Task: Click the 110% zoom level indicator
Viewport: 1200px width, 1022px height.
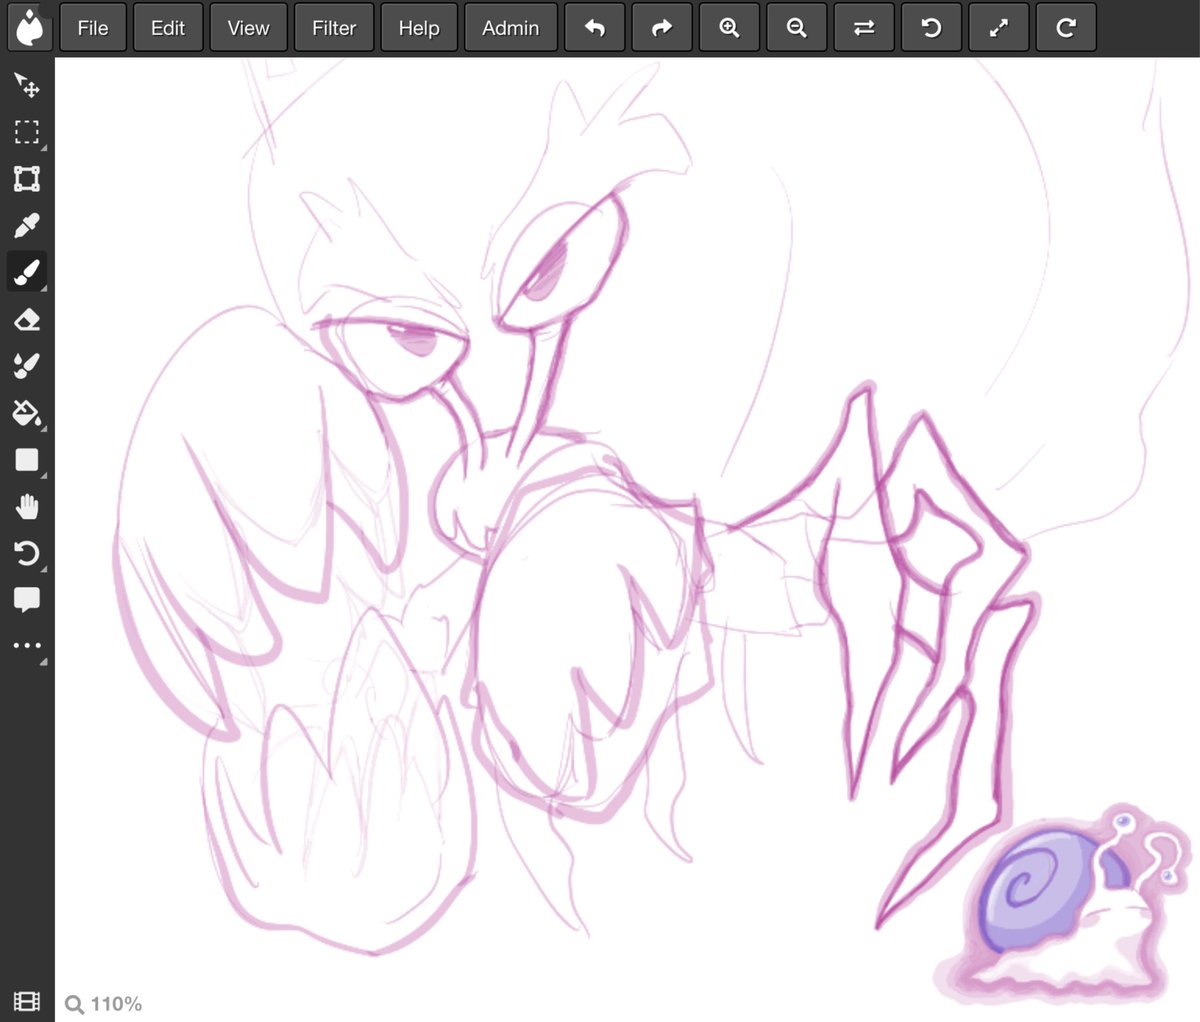Action: [104, 1004]
